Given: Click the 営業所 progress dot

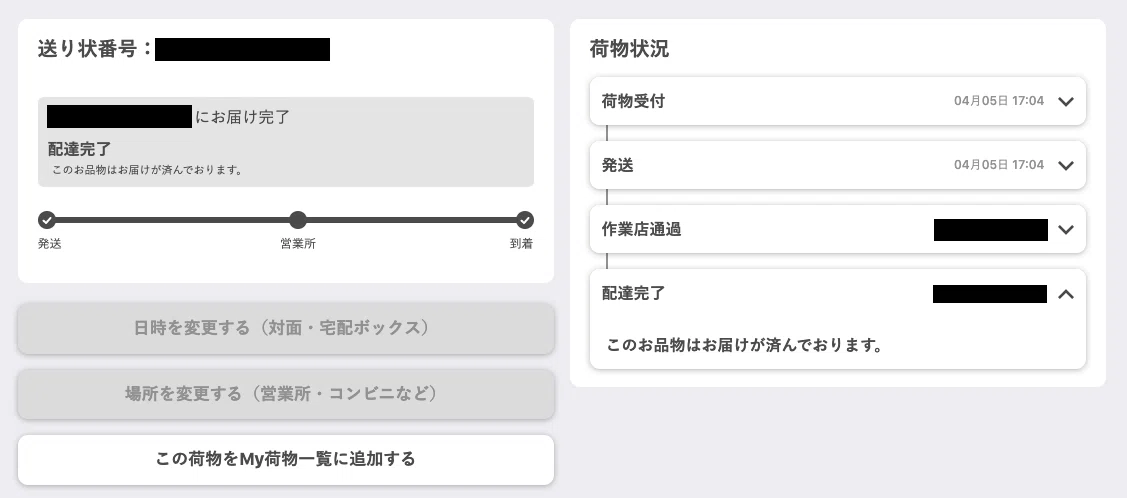Looking at the screenshot, I should point(298,220).
